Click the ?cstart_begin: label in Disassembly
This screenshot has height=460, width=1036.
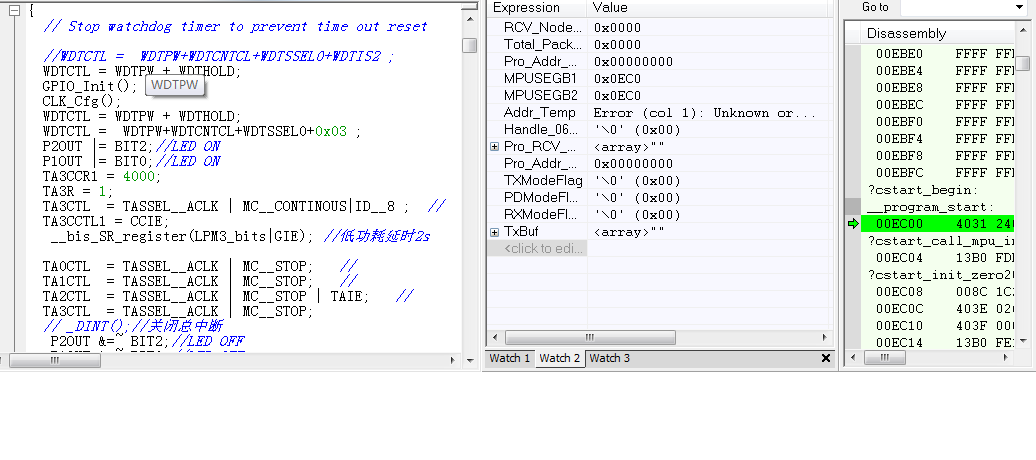point(922,190)
